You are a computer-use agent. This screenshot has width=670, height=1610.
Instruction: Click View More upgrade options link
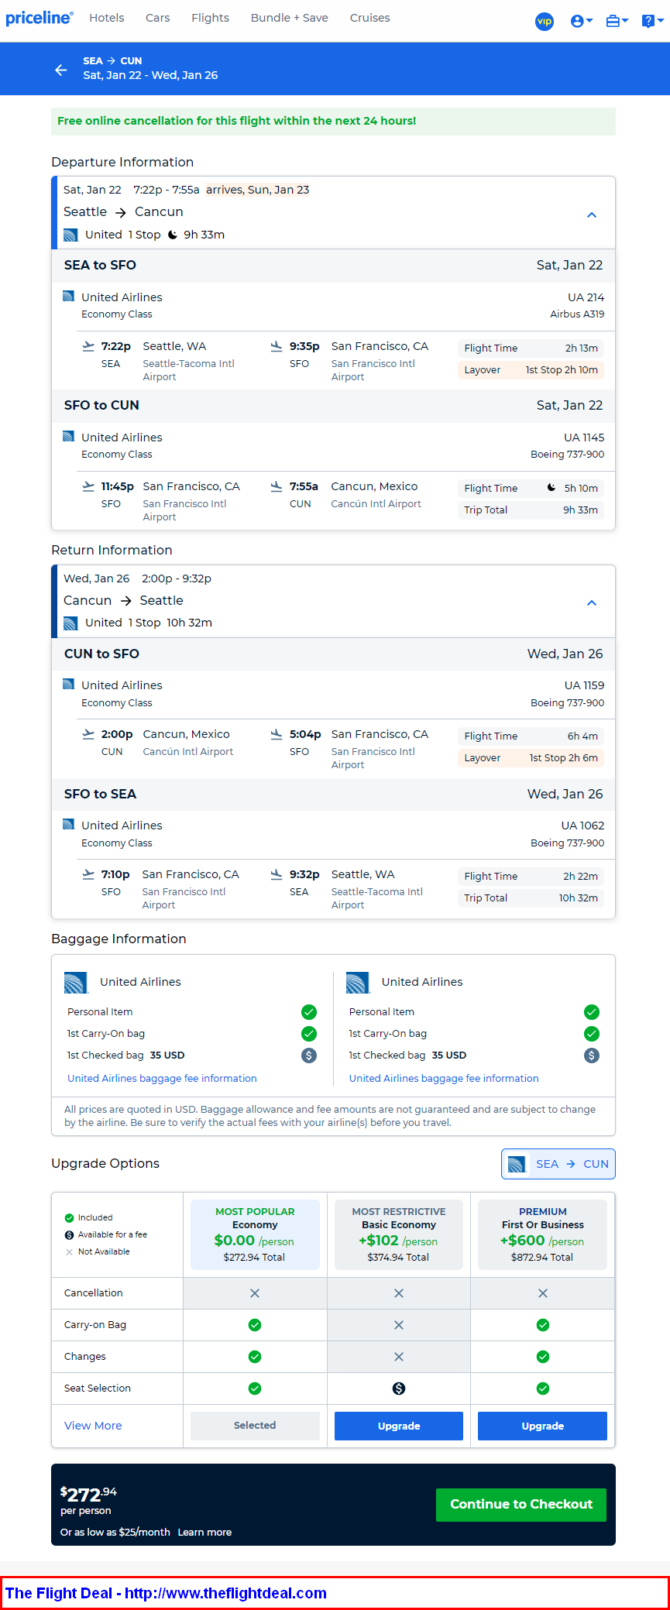pos(93,1426)
